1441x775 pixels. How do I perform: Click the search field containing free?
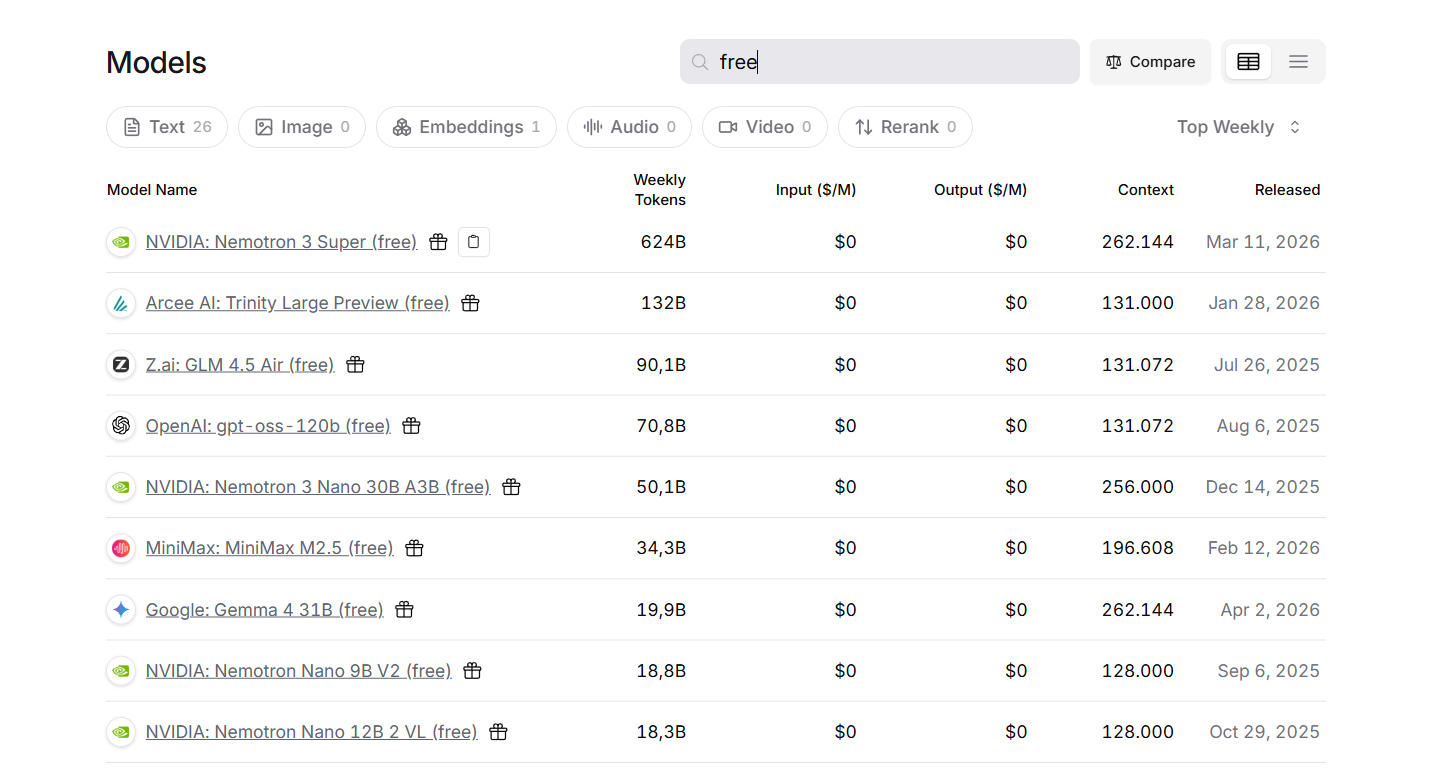point(880,62)
